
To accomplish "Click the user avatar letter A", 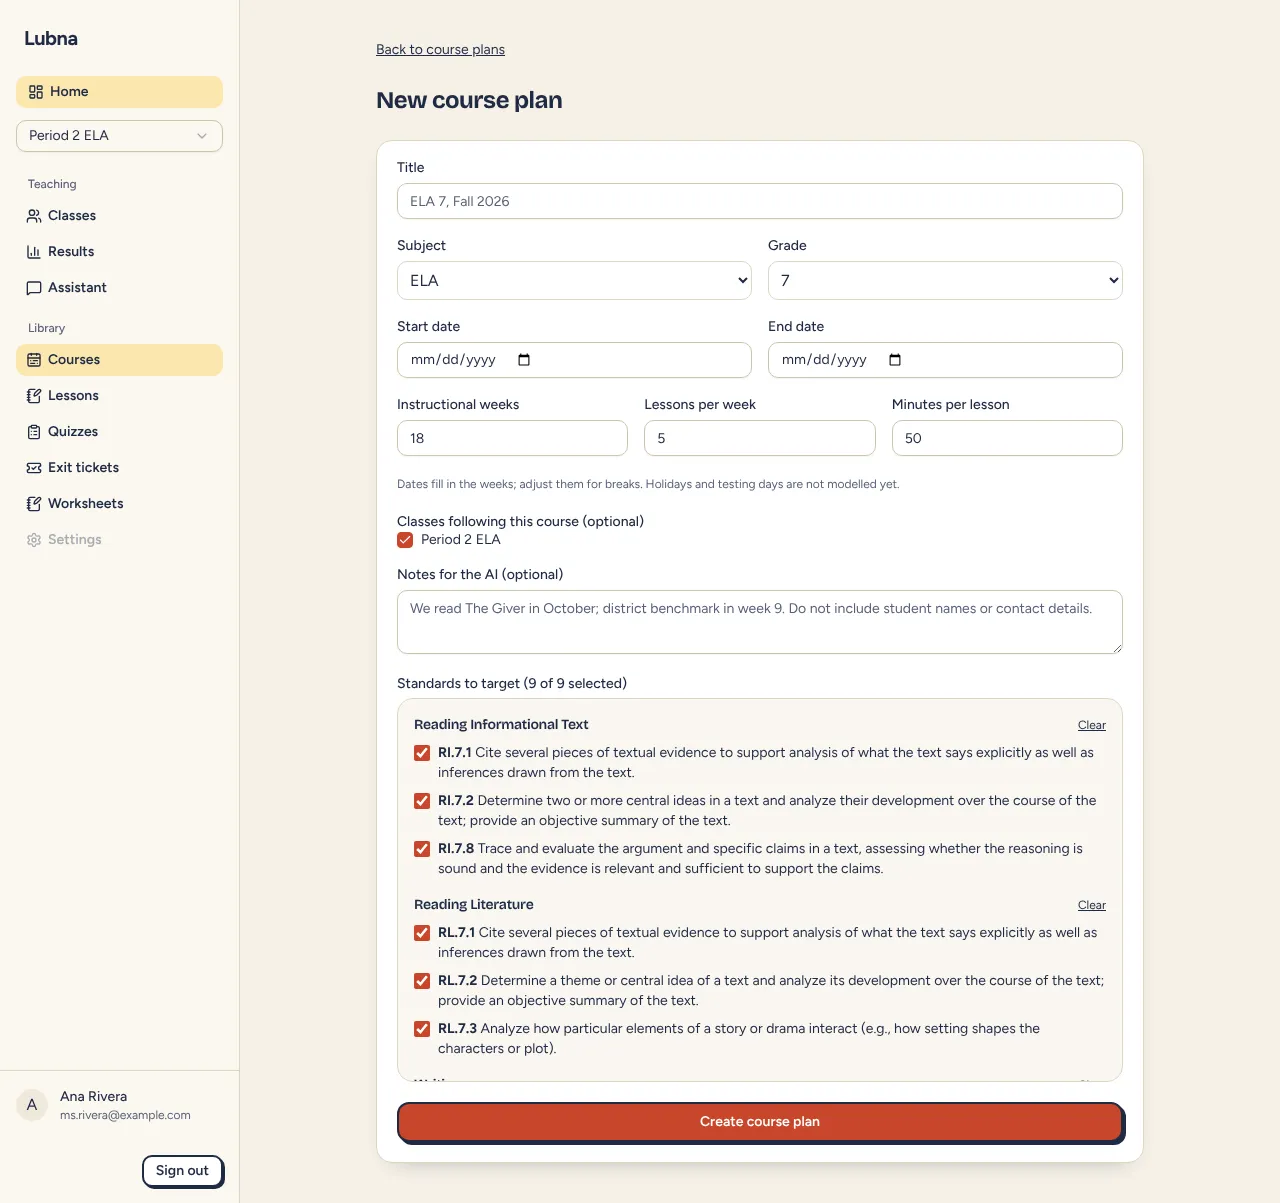I will 32,1105.
